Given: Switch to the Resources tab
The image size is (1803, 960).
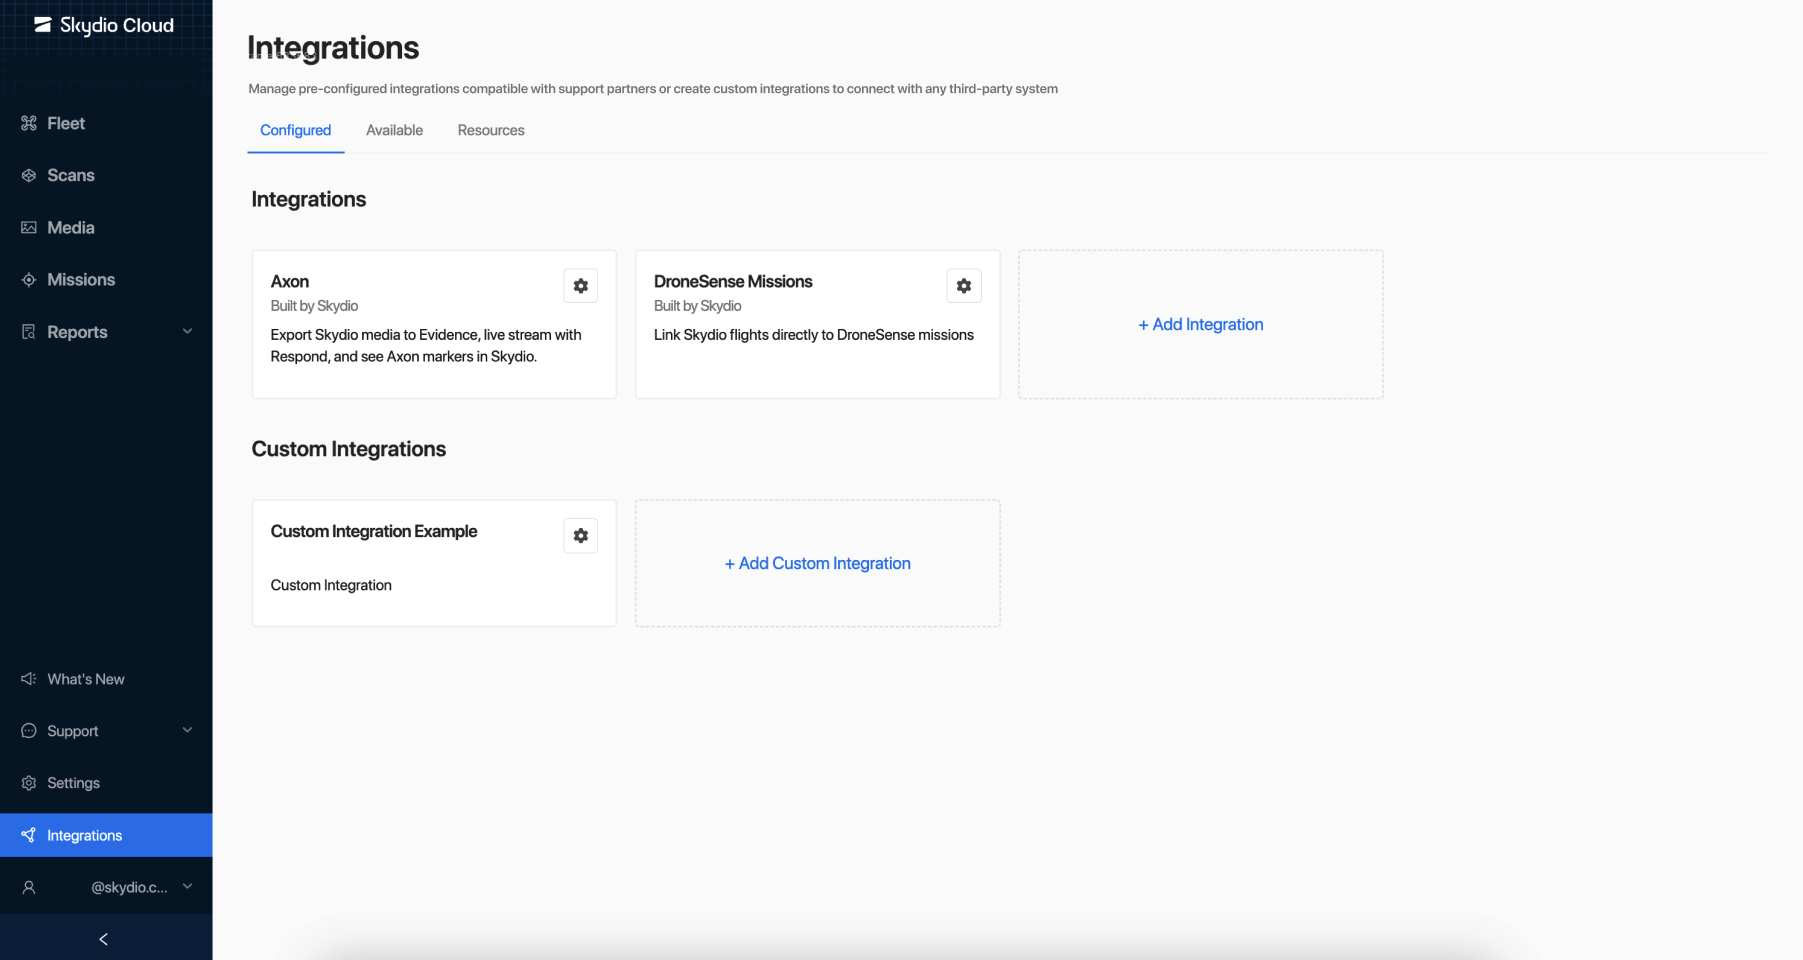Looking at the screenshot, I should tap(491, 130).
